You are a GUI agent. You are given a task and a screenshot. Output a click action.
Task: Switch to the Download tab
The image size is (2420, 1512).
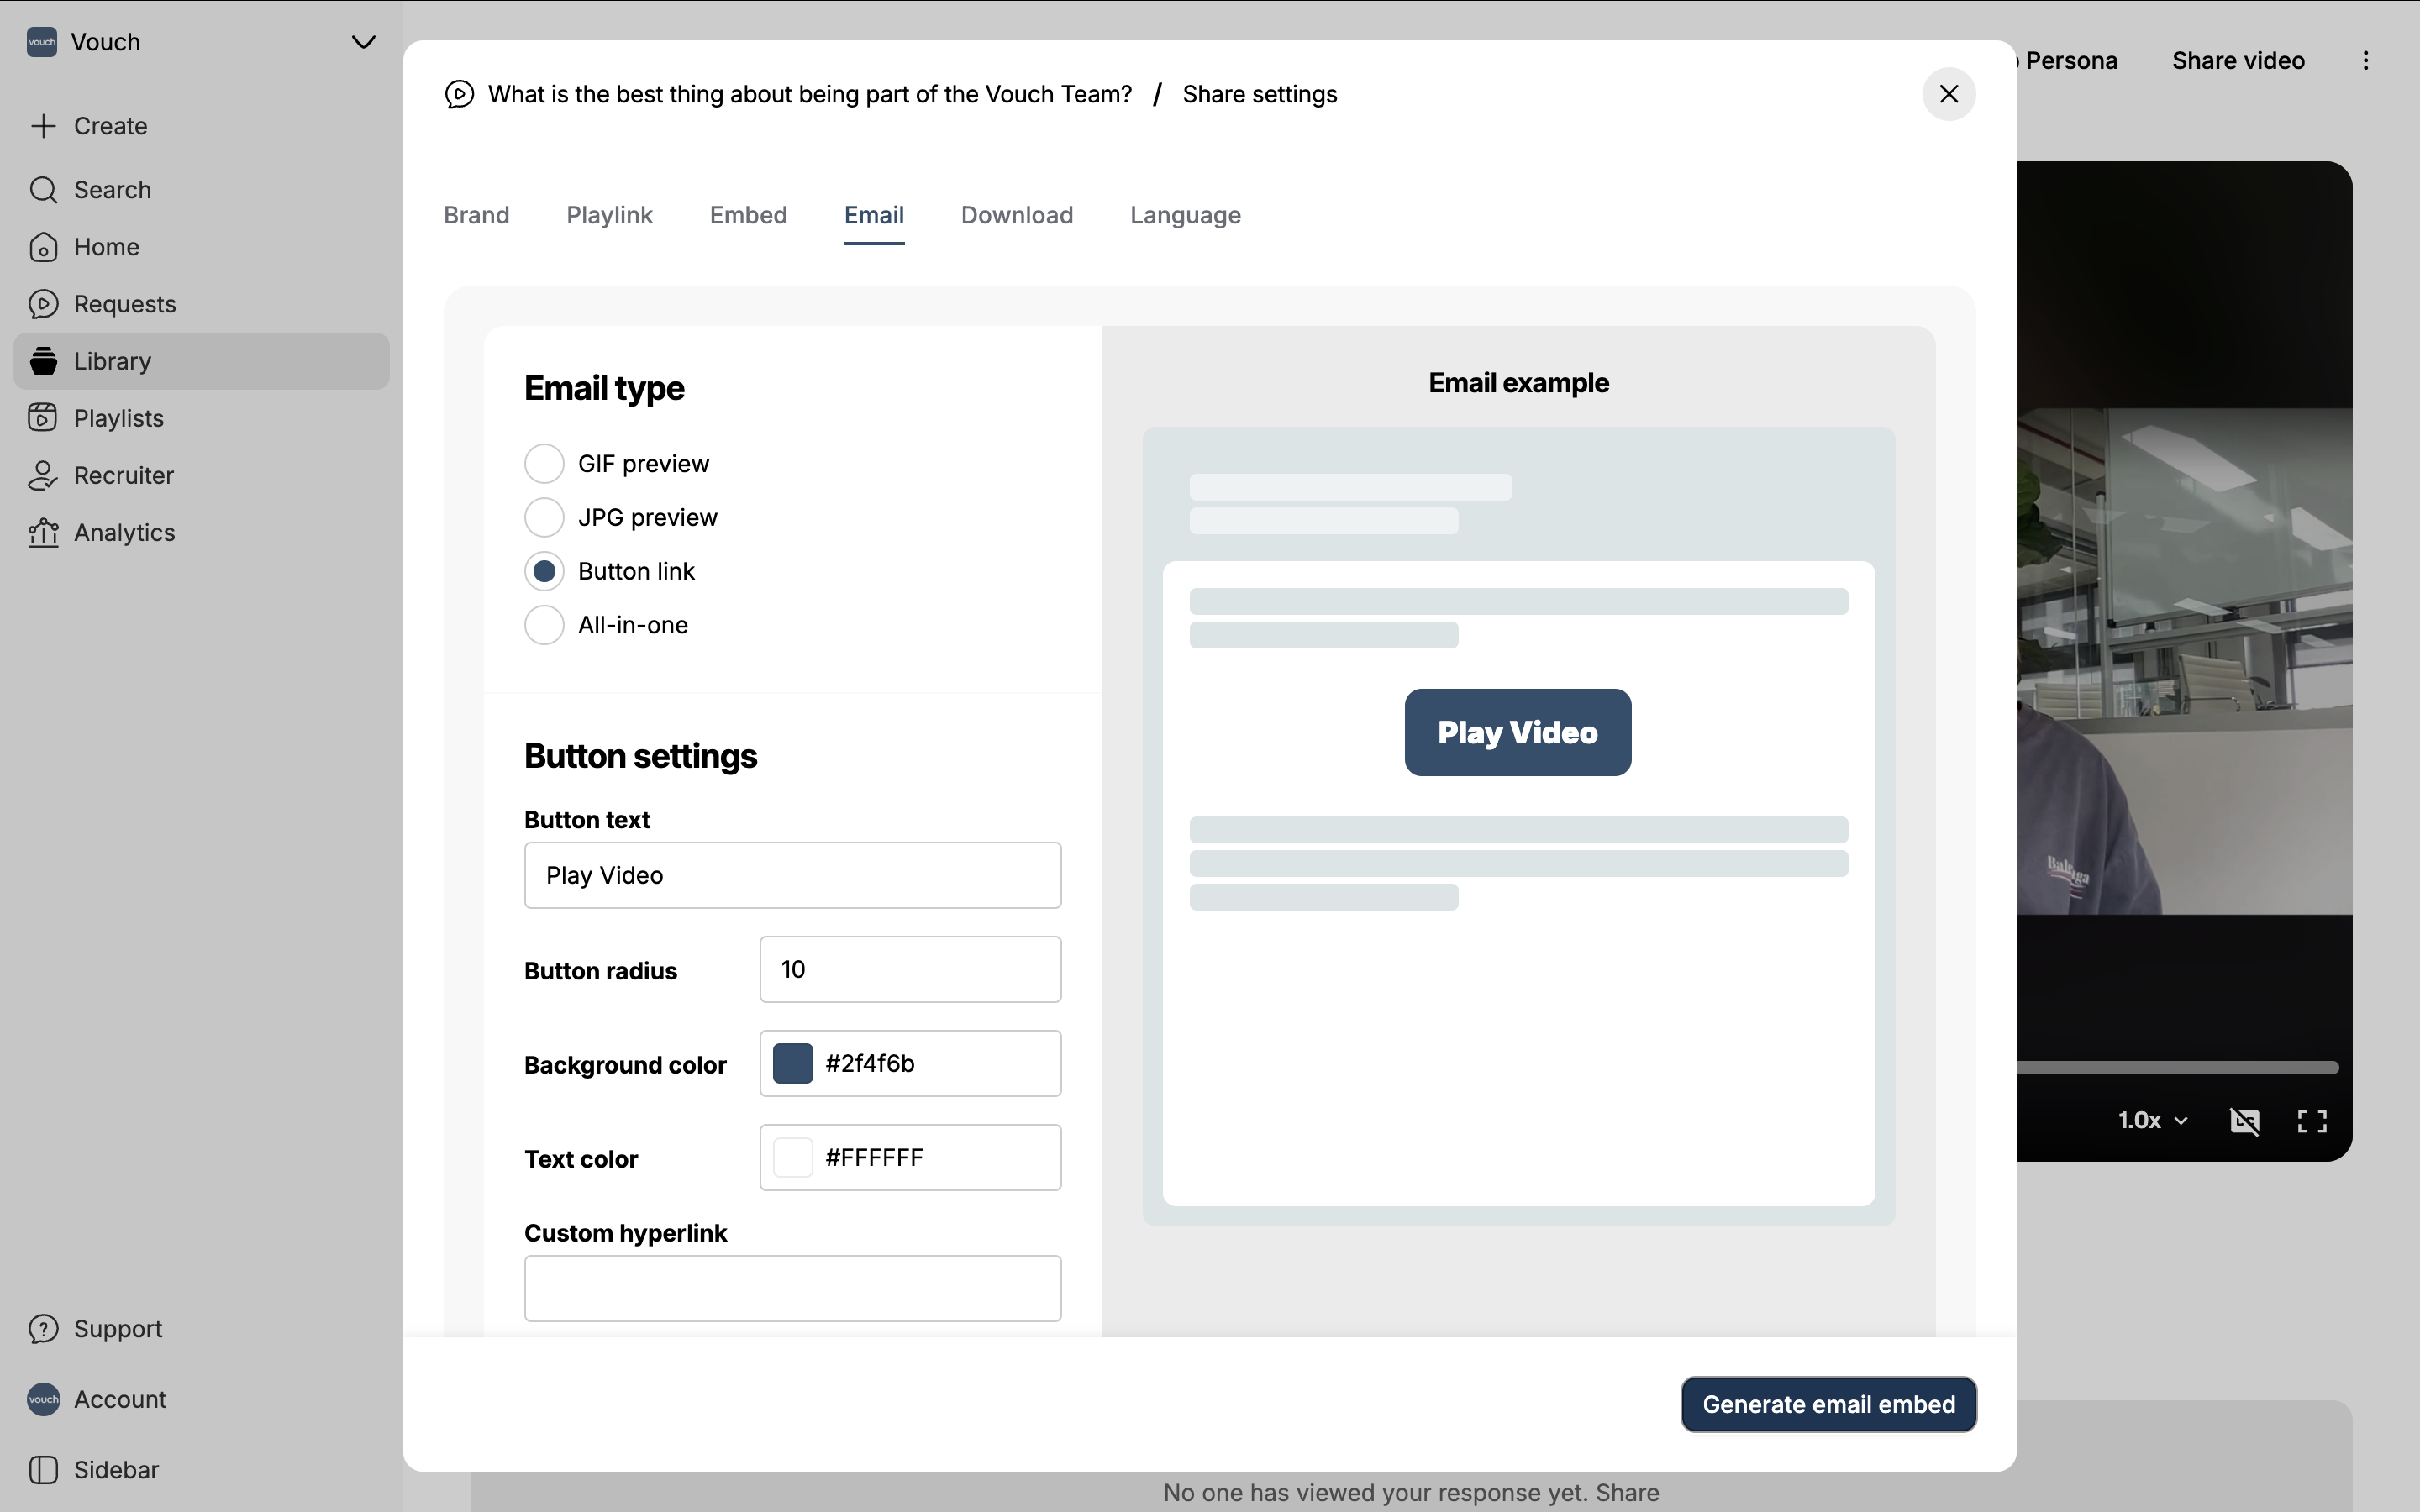point(1017,215)
